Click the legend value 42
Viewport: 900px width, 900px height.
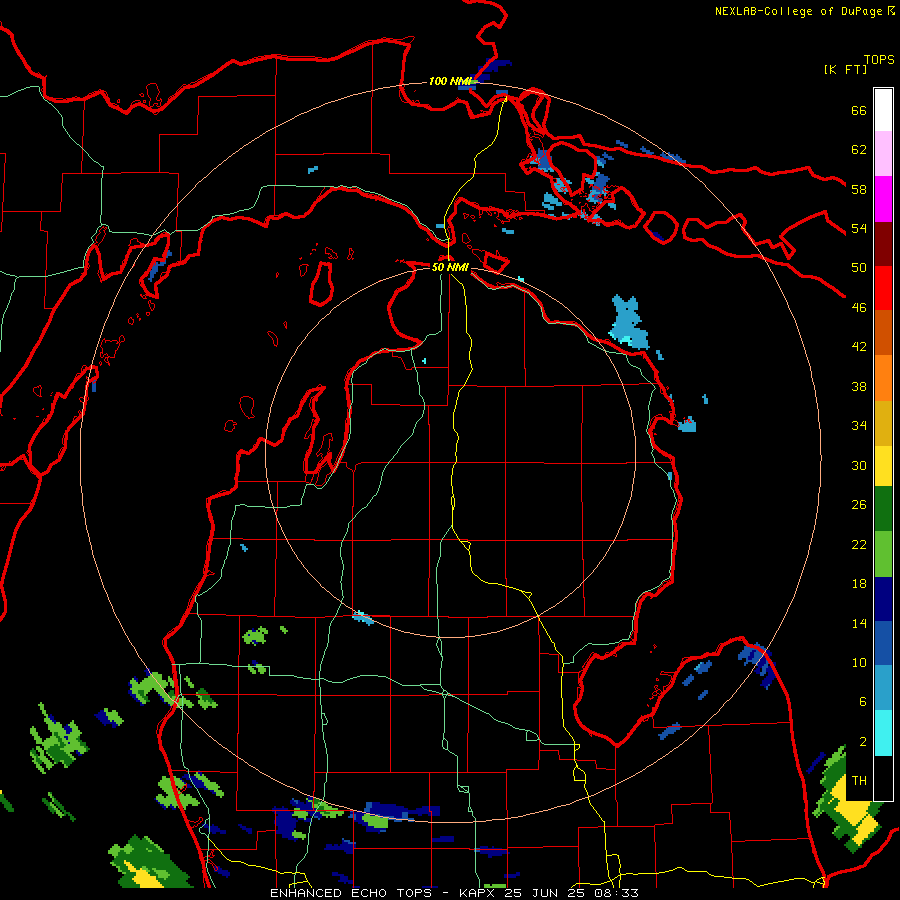tap(859, 347)
